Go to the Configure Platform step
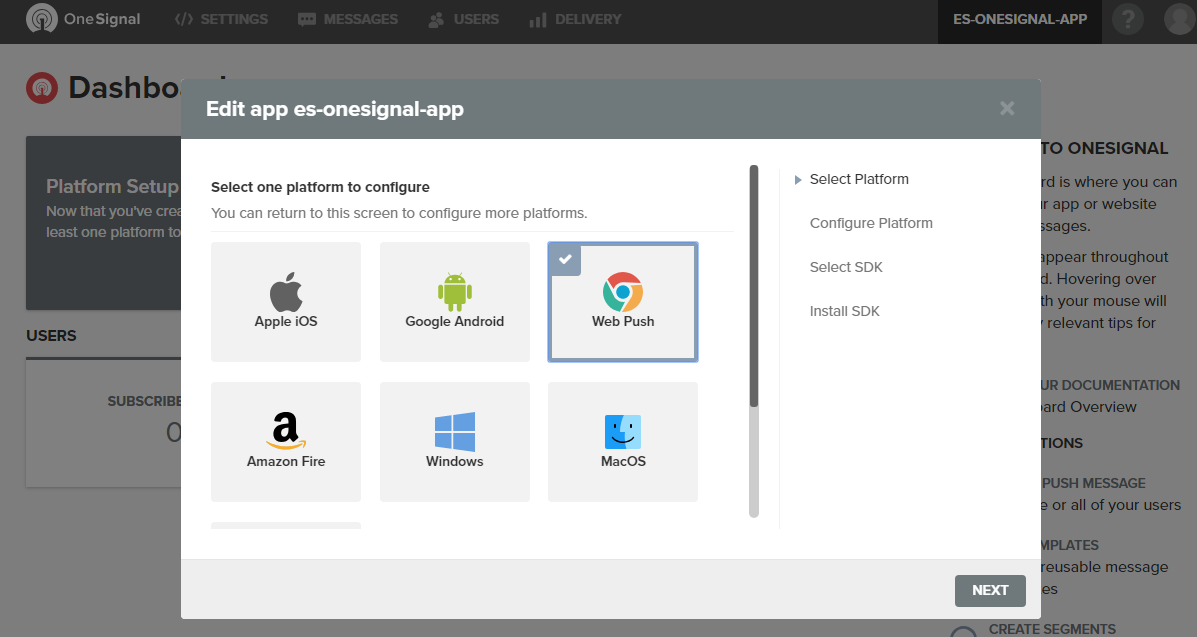 click(x=871, y=223)
